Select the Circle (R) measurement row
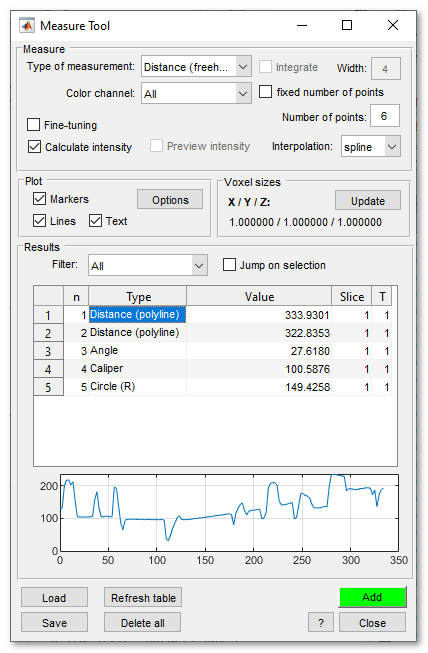This screenshot has height=653, width=428. [x=212, y=387]
